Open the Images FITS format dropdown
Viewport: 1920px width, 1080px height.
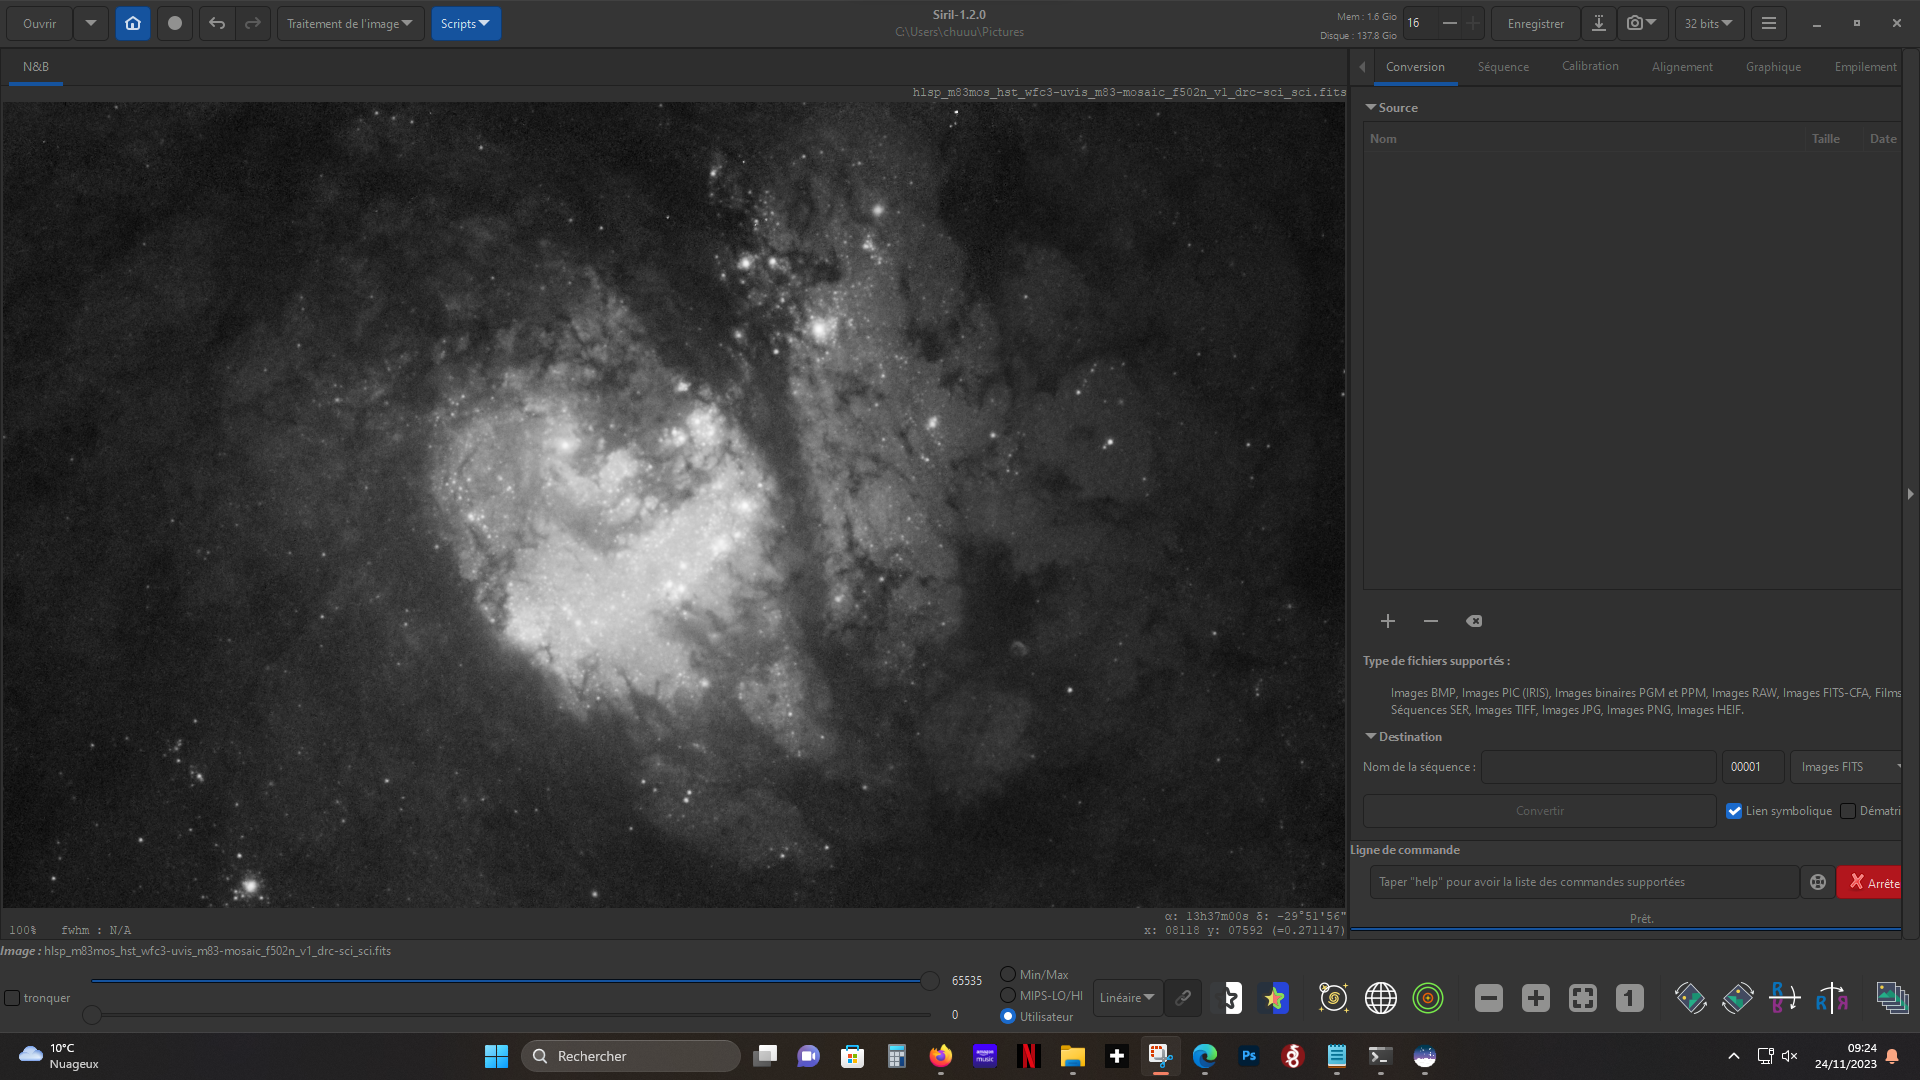pos(1846,767)
